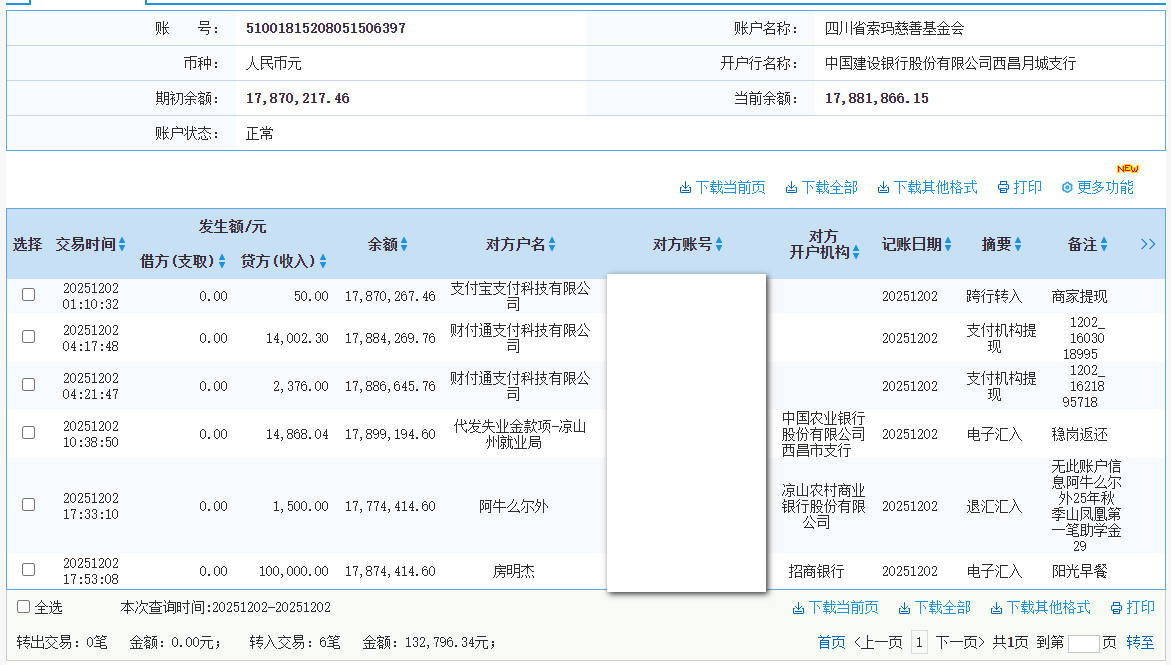This screenshot has height=665, width=1171.
Task: Click the page number input box
Action: coord(1084,643)
